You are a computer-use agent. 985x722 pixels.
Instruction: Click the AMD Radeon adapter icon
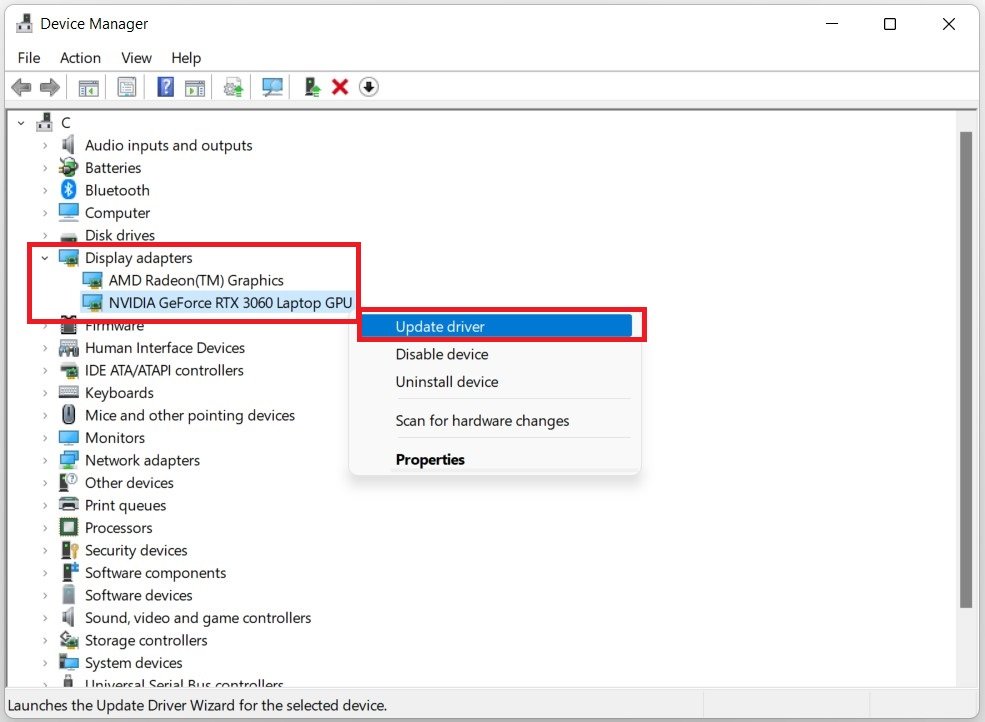(x=92, y=280)
